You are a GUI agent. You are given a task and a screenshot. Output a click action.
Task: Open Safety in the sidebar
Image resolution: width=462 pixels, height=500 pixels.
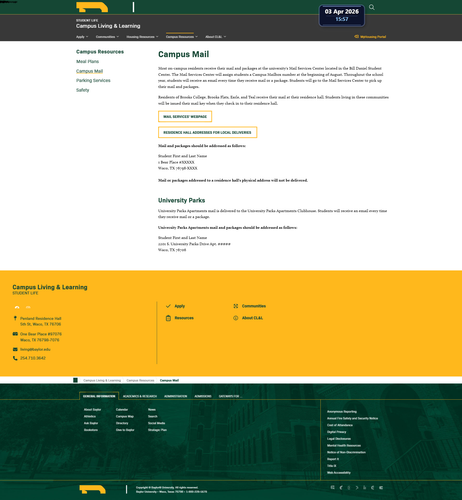[x=82, y=90]
